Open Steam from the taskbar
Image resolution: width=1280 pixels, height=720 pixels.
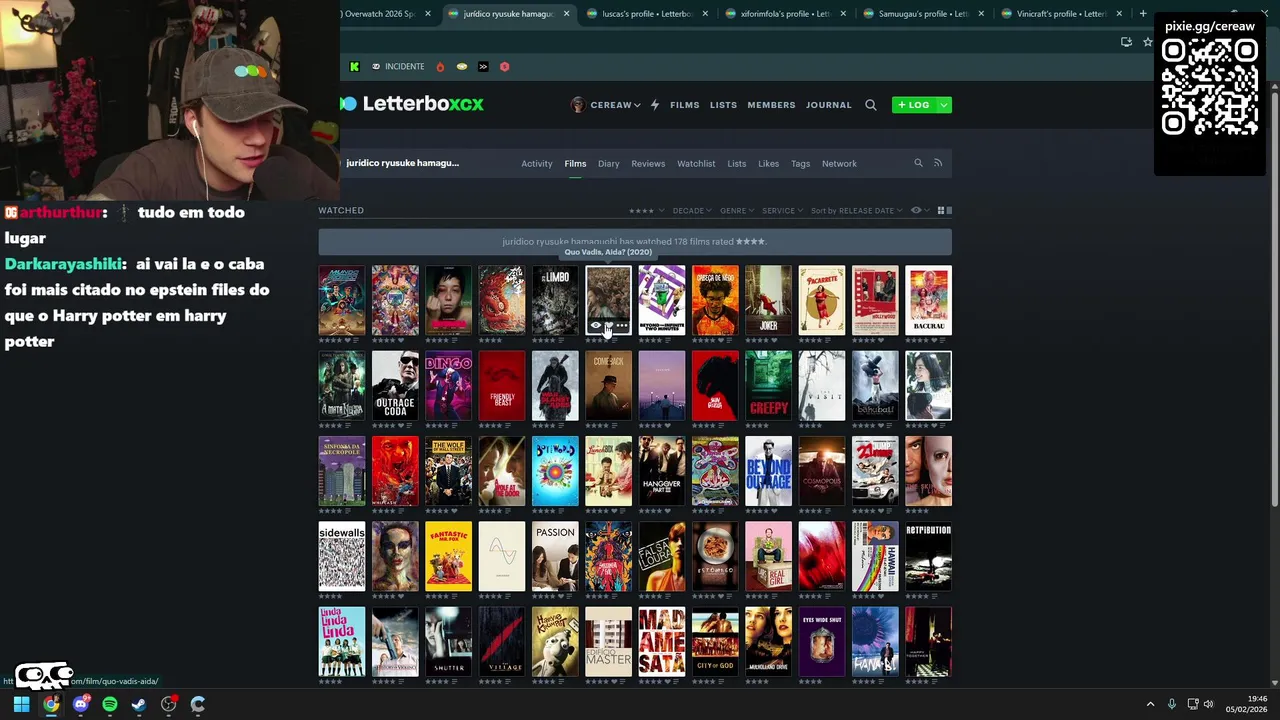click(139, 704)
